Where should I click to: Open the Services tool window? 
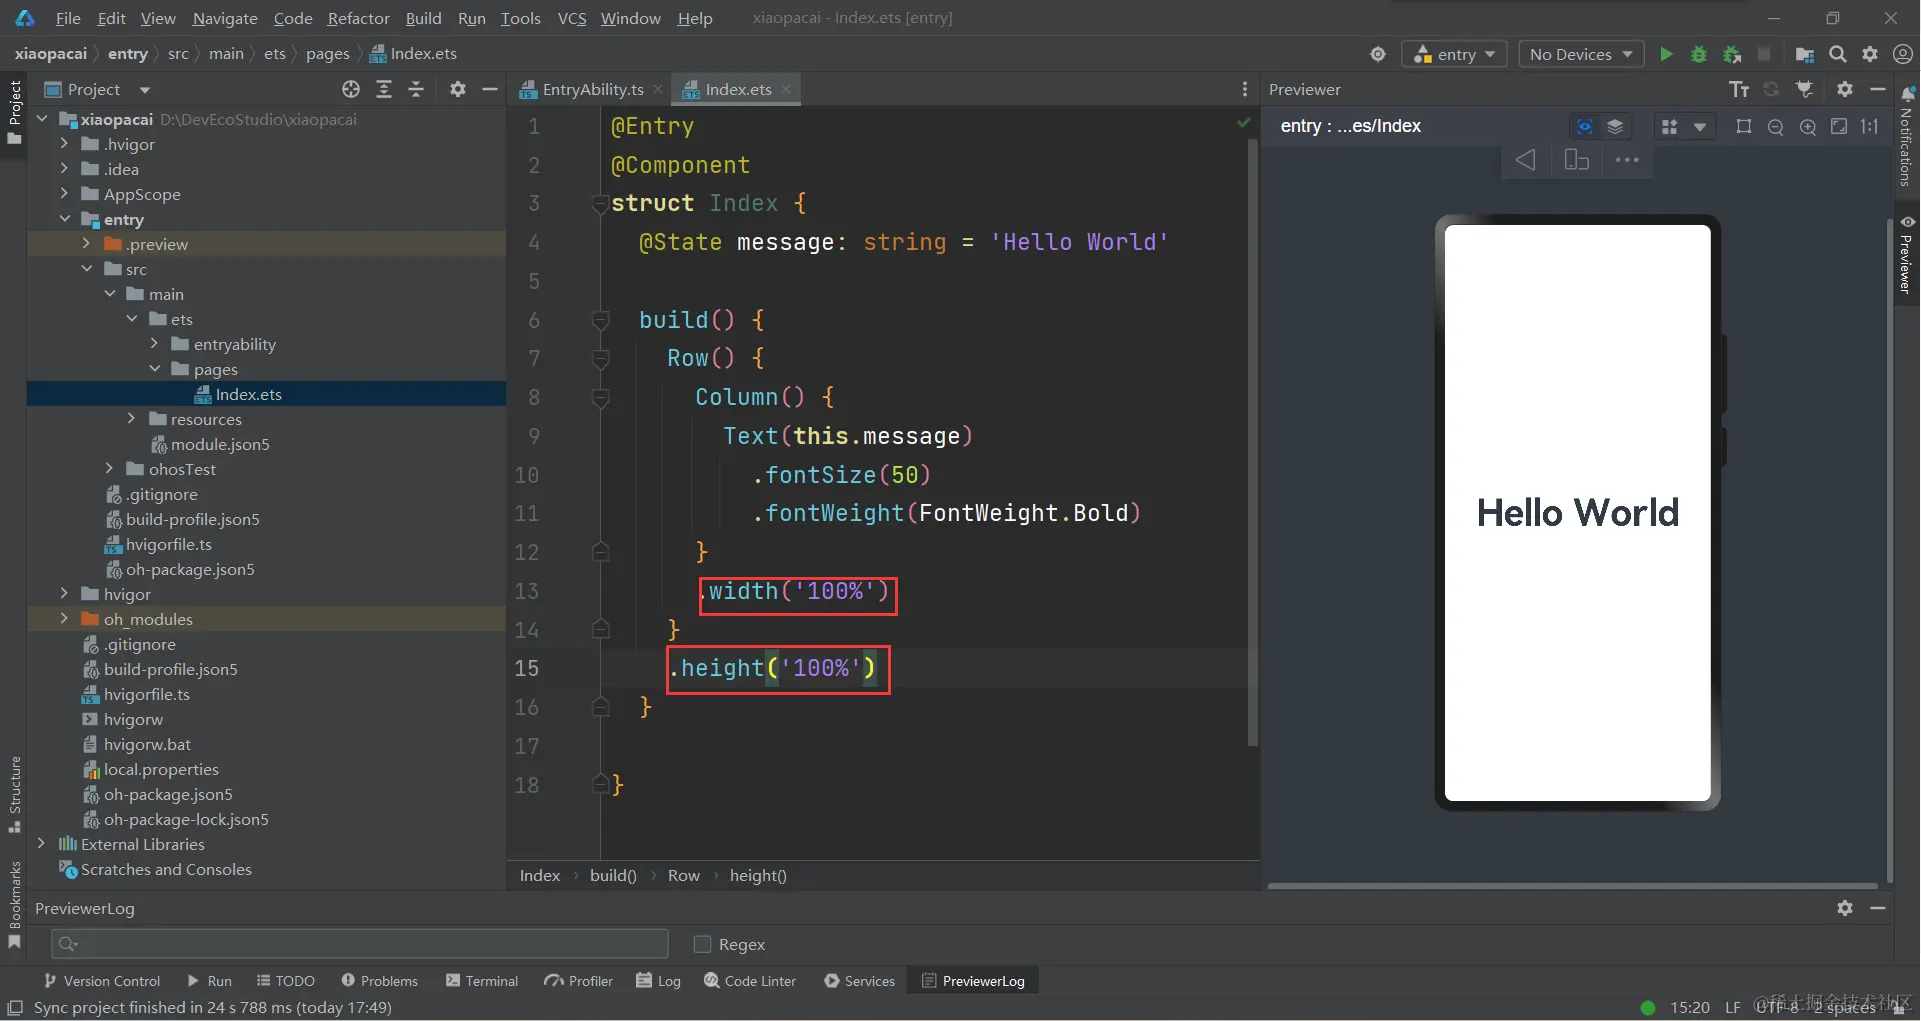pos(860,981)
